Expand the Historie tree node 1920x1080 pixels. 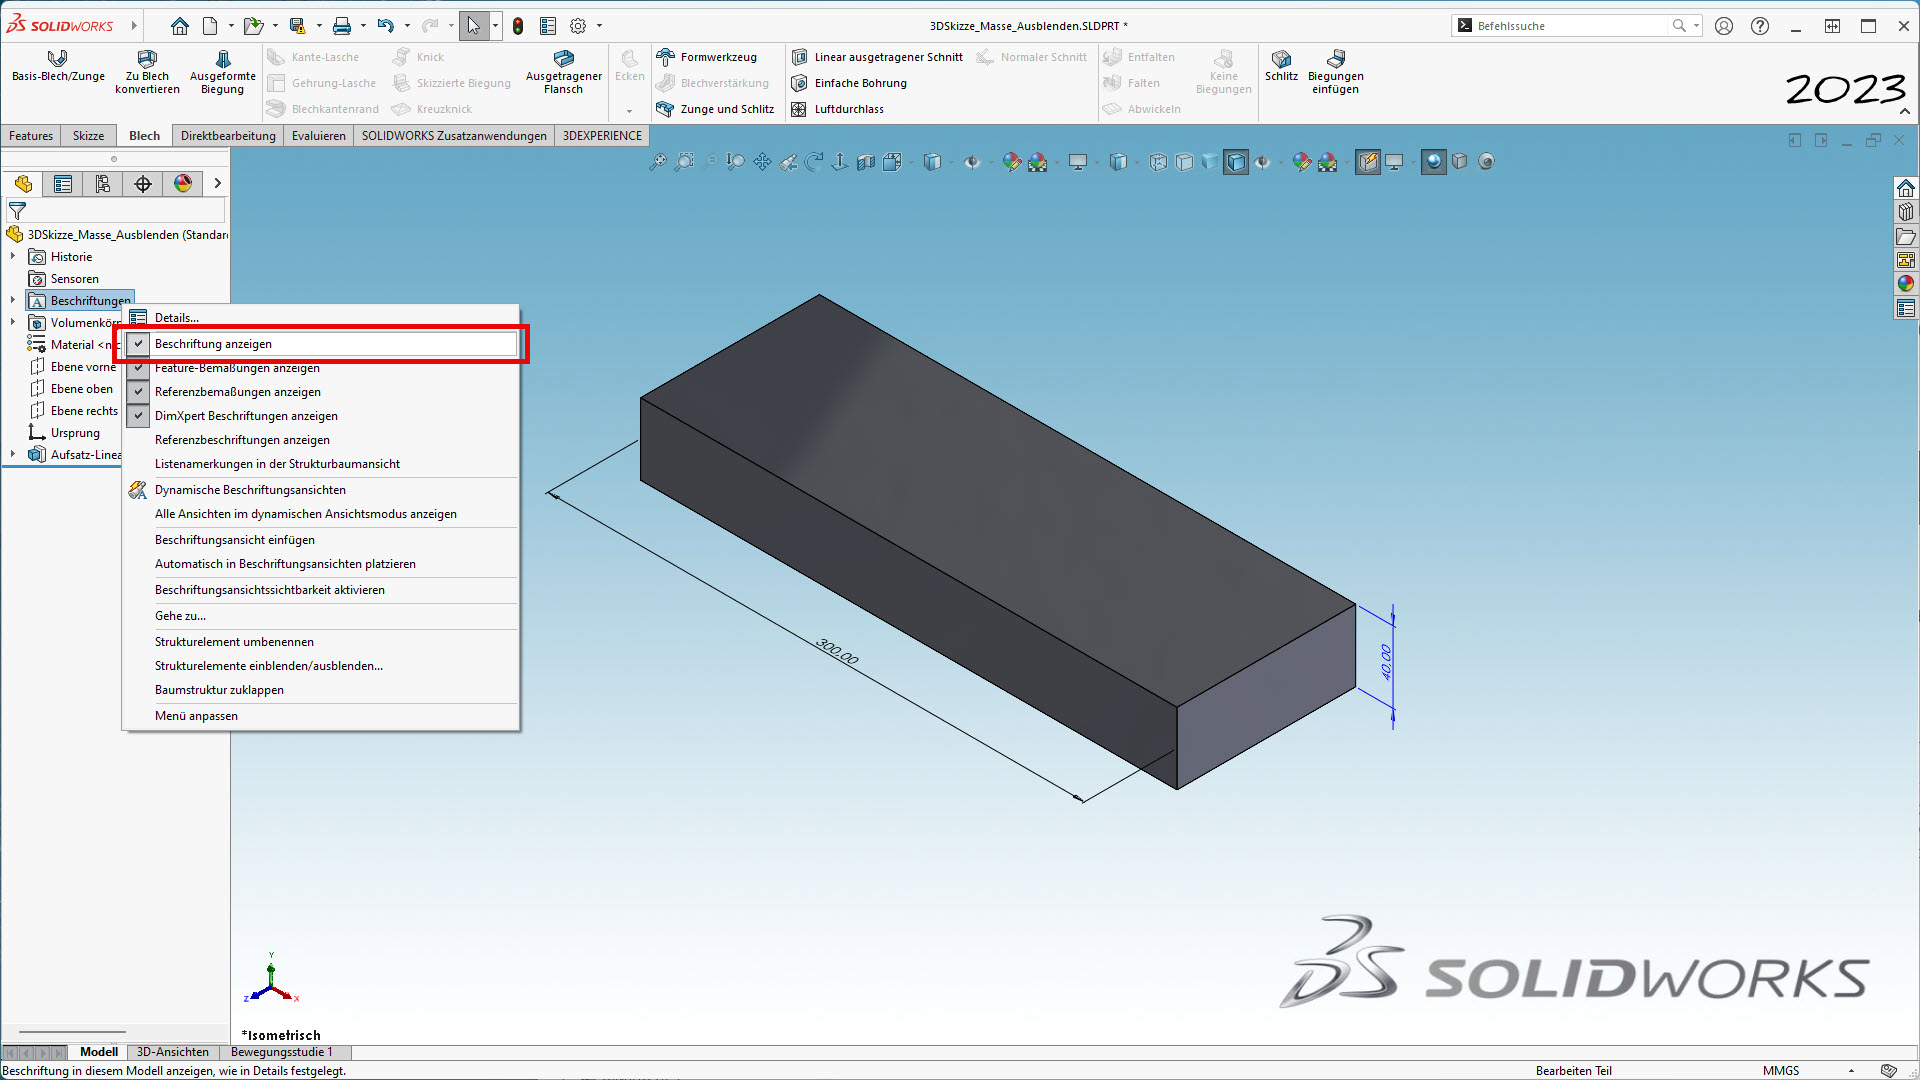(x=13, y=257)
